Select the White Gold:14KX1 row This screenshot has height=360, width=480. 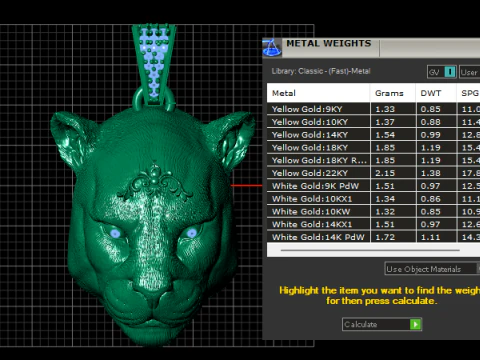click(373, 224)
